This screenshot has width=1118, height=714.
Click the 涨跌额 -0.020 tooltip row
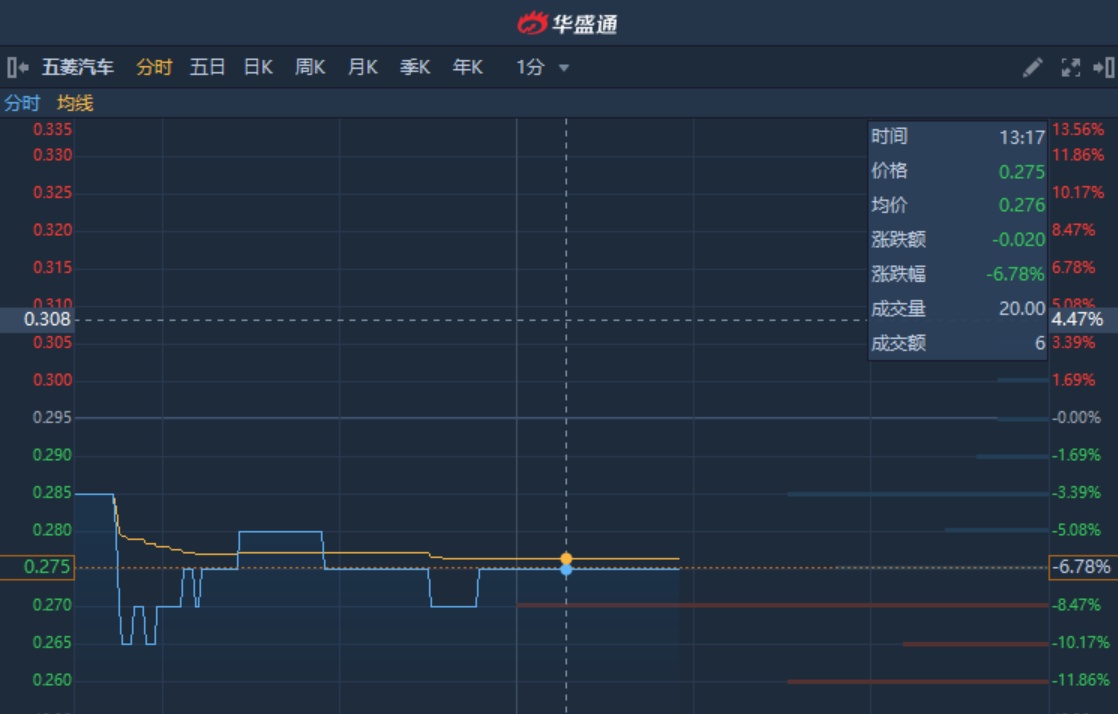(958, 240)
